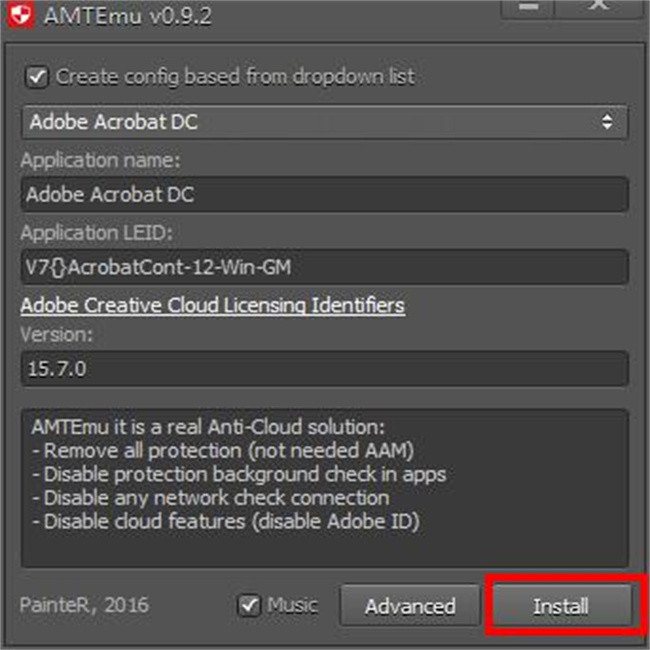Toggle the Create config checkbox

pos(37,76)
